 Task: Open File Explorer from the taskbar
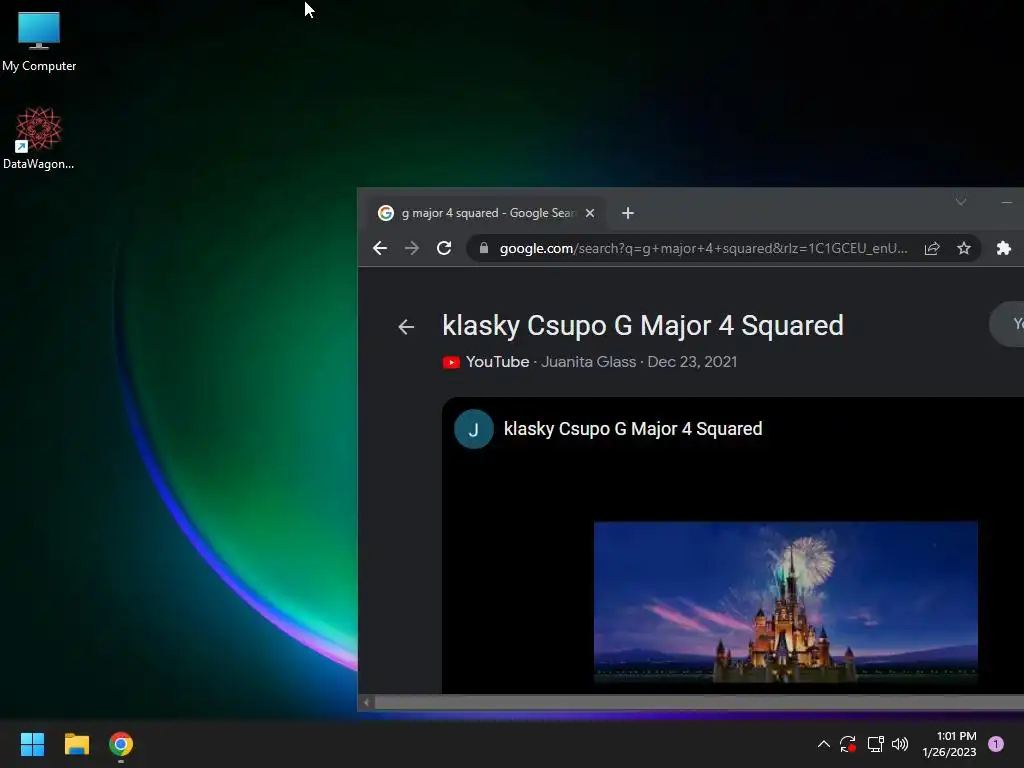[x=76, y=744]
